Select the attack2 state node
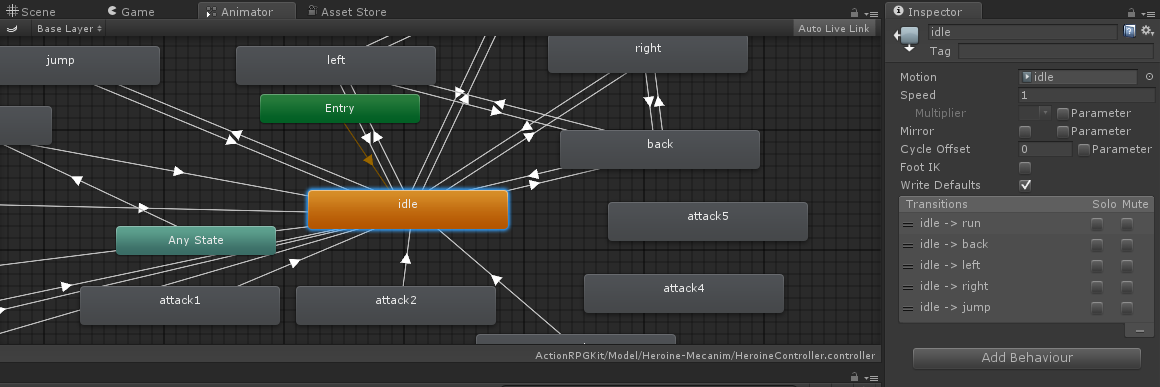1160x387 pixels. coord(396,306)
